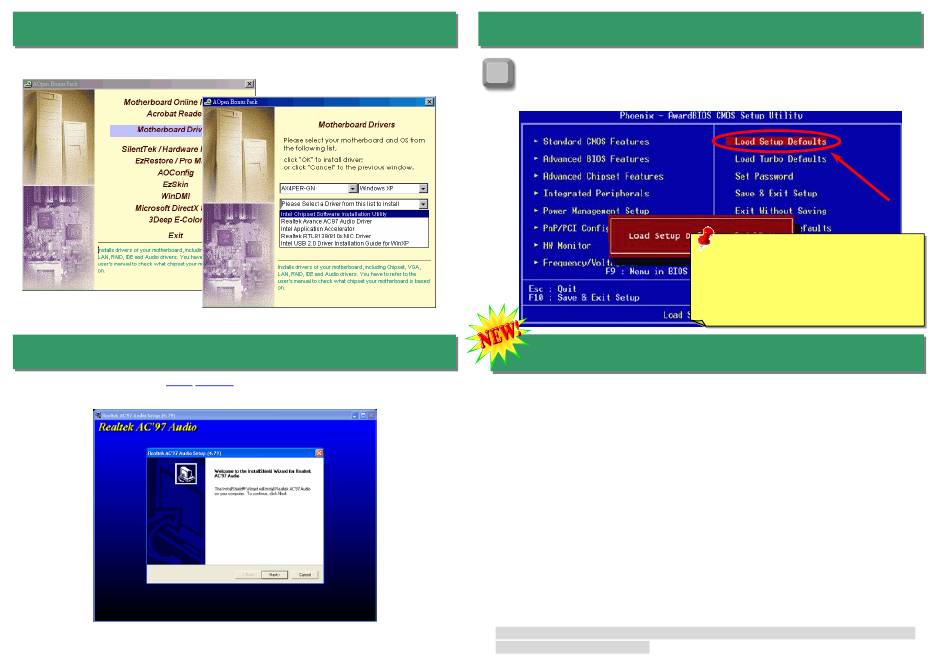Click Exit in the Bonus Pack menu
Screen dimensions: 950x659
tap(176, 236)
